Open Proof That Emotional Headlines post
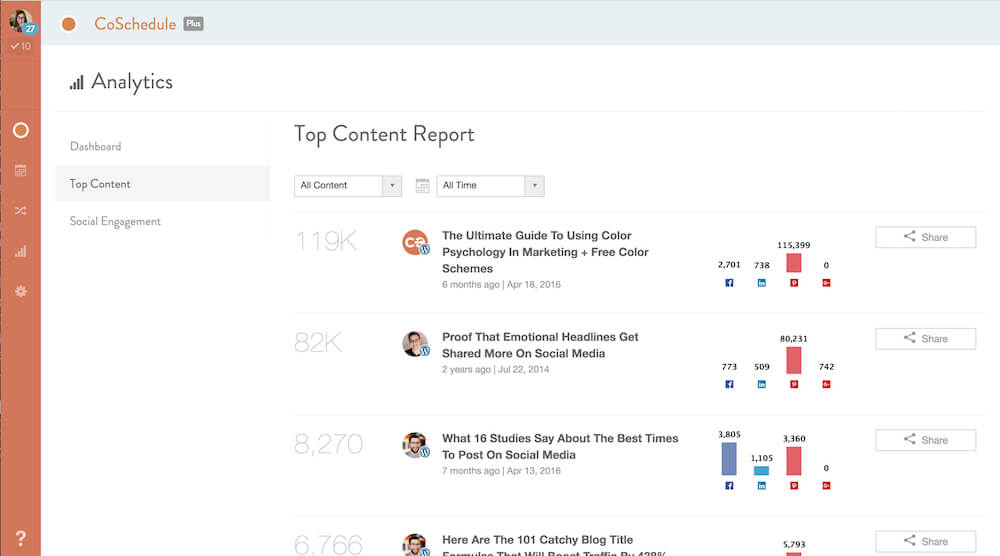This screenshot has width=1000, height=556. (540, 345)
